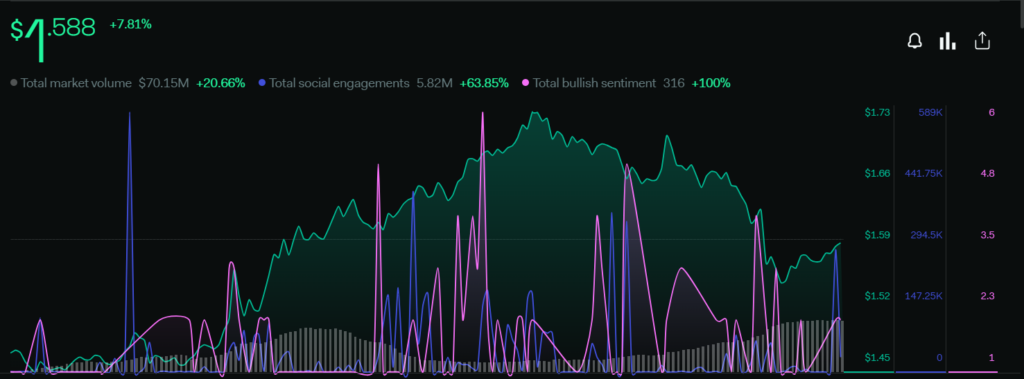Toggle Total social engagements blue legend dot
Viewport: 1024px width, 379px height.
click(x=262, y=83)
